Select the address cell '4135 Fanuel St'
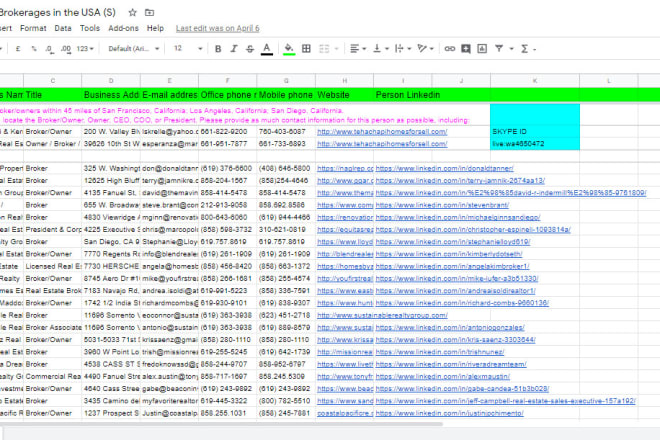Screen dimensions: 660x440 tap(111, 193)
